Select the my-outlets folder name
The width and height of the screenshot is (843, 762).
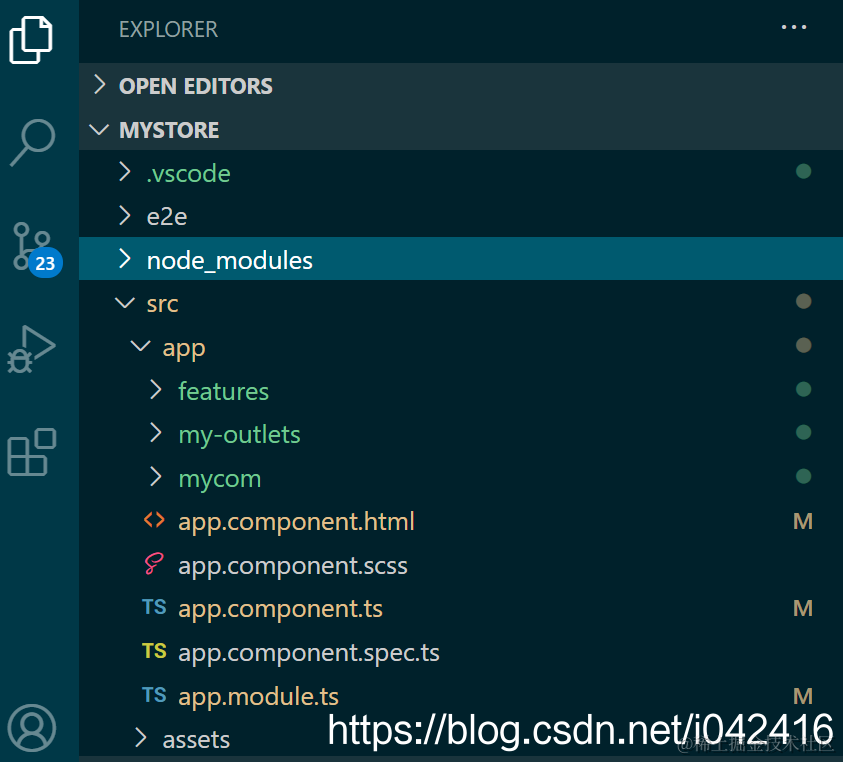[239, 435]
